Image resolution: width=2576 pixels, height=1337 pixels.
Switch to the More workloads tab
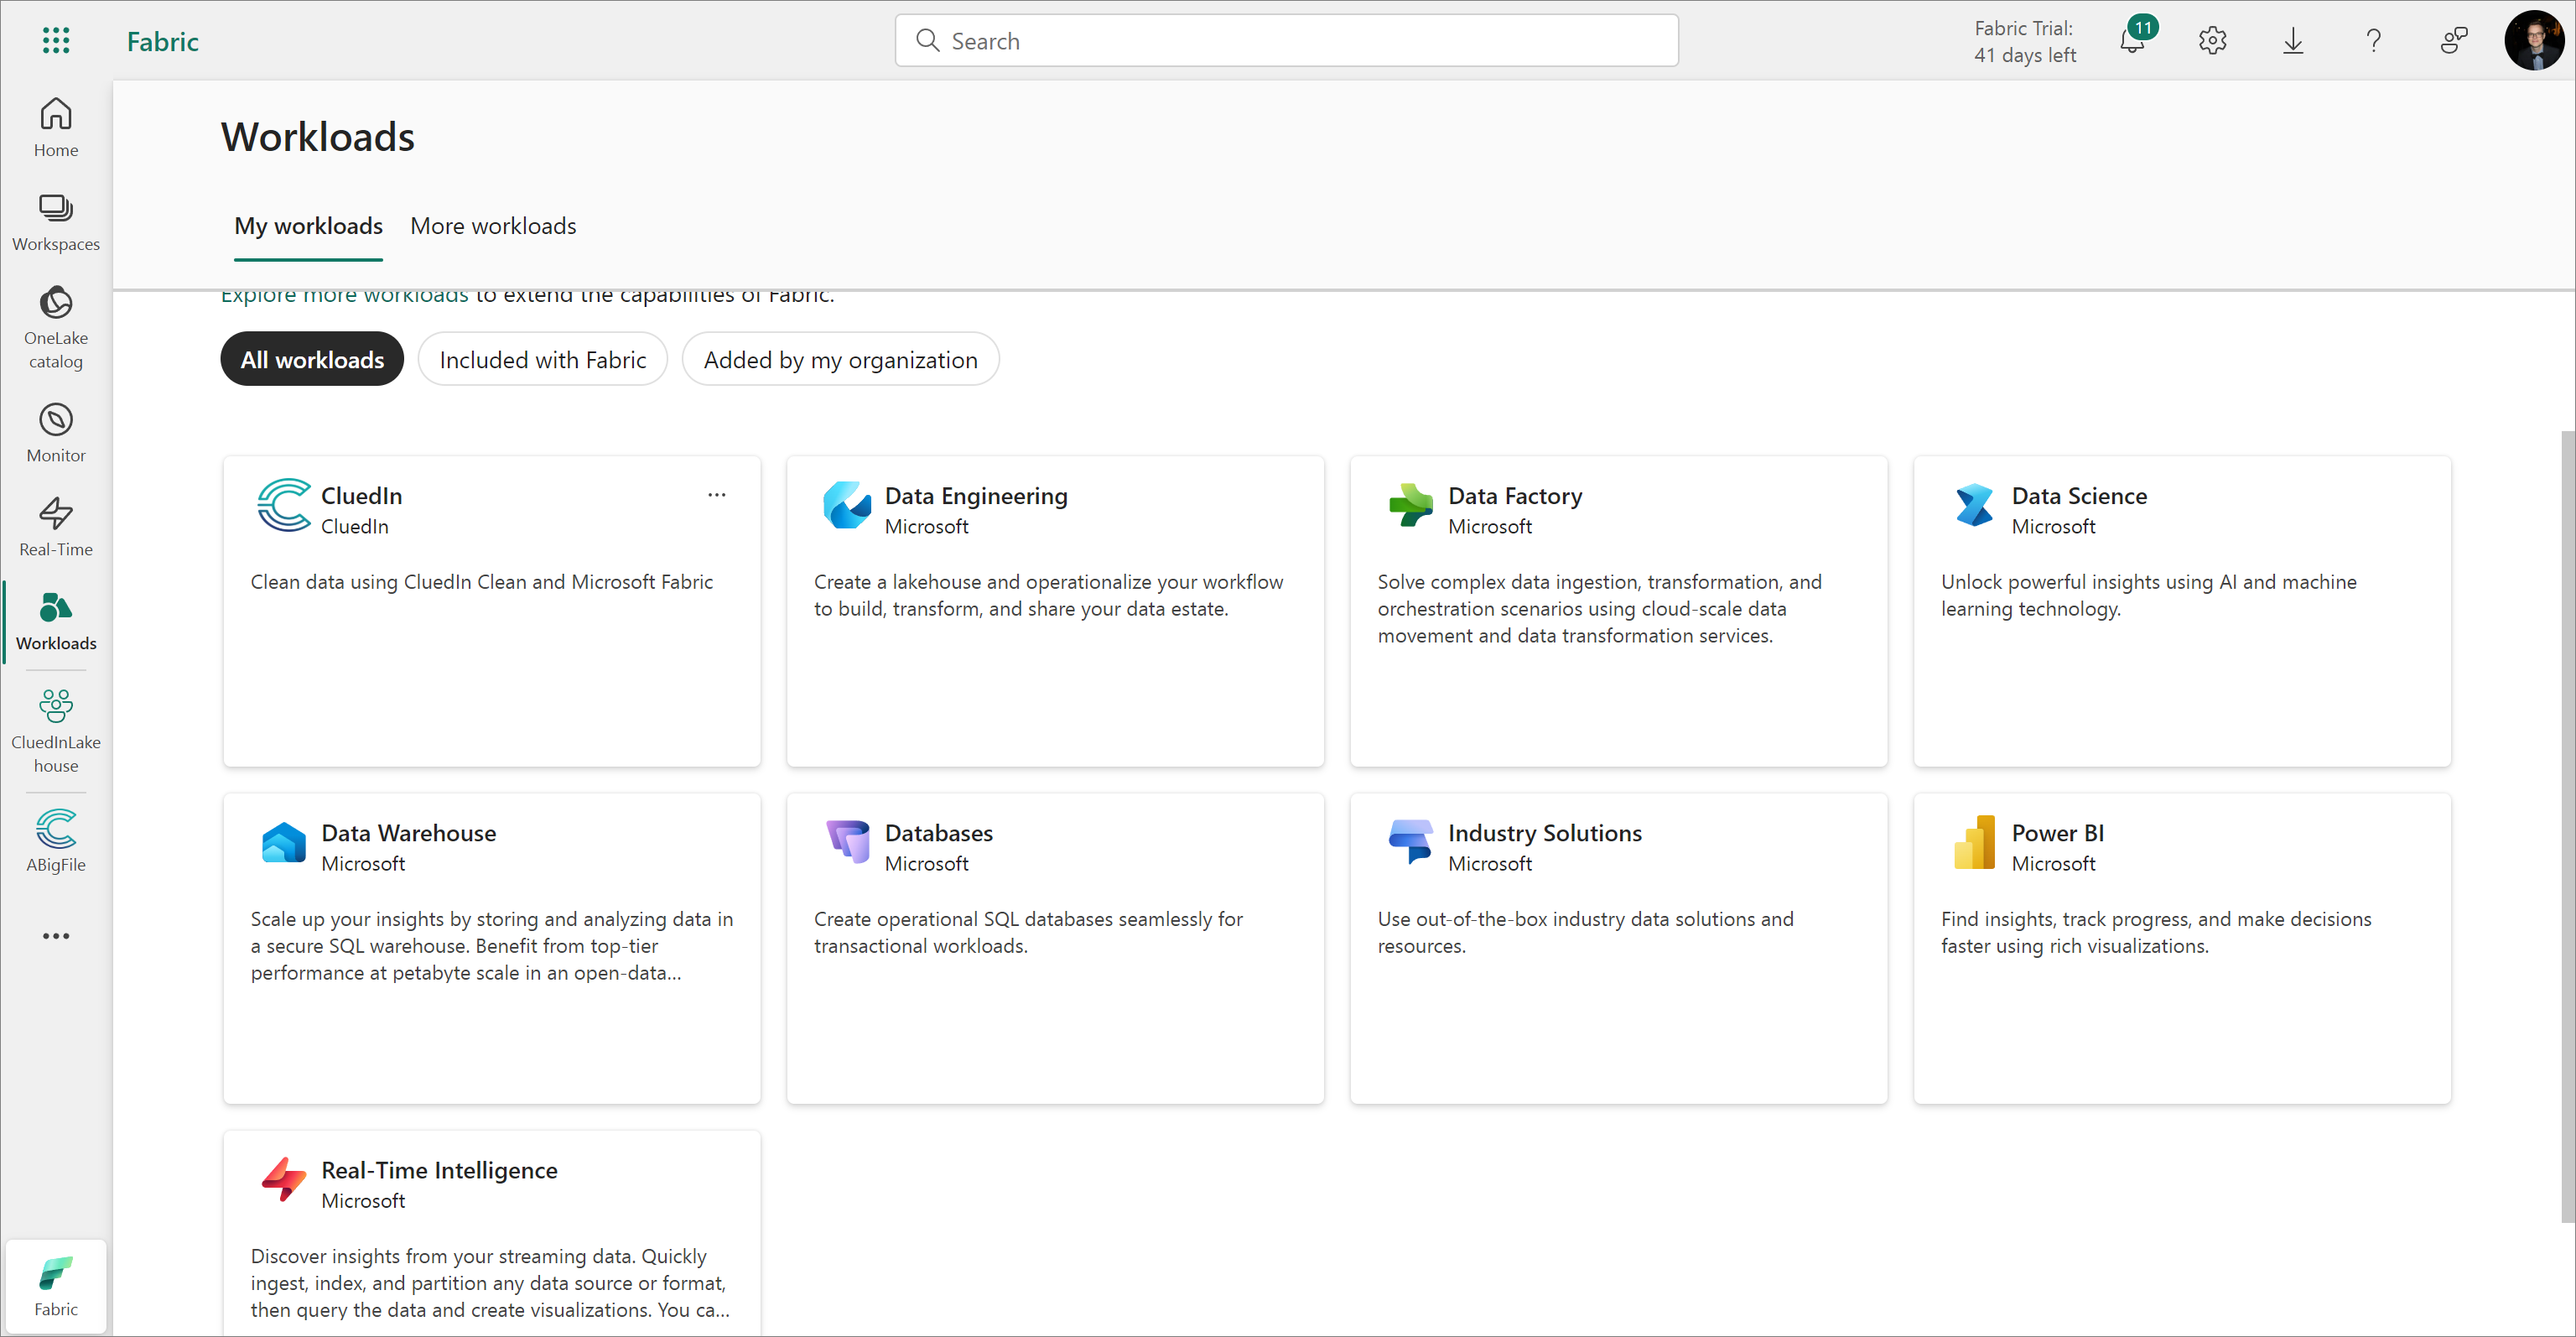493,226
